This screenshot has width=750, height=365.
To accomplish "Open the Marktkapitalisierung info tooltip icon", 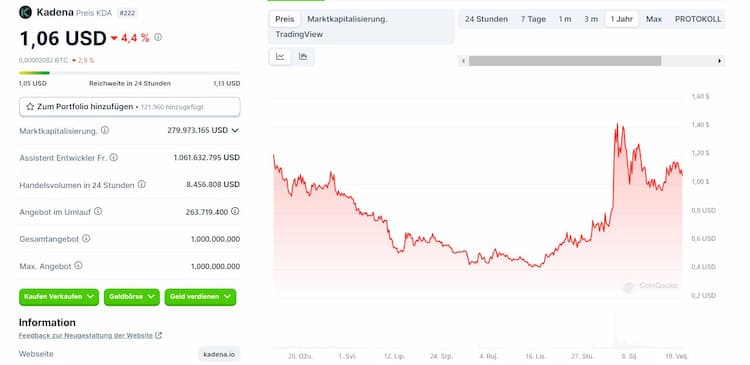I will [105, 130].
